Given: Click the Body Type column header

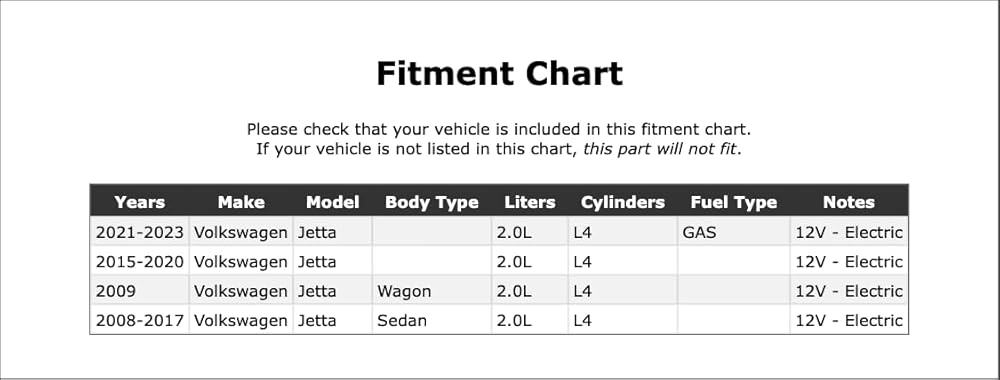Looking at the screenshot, I should (432, 202).
